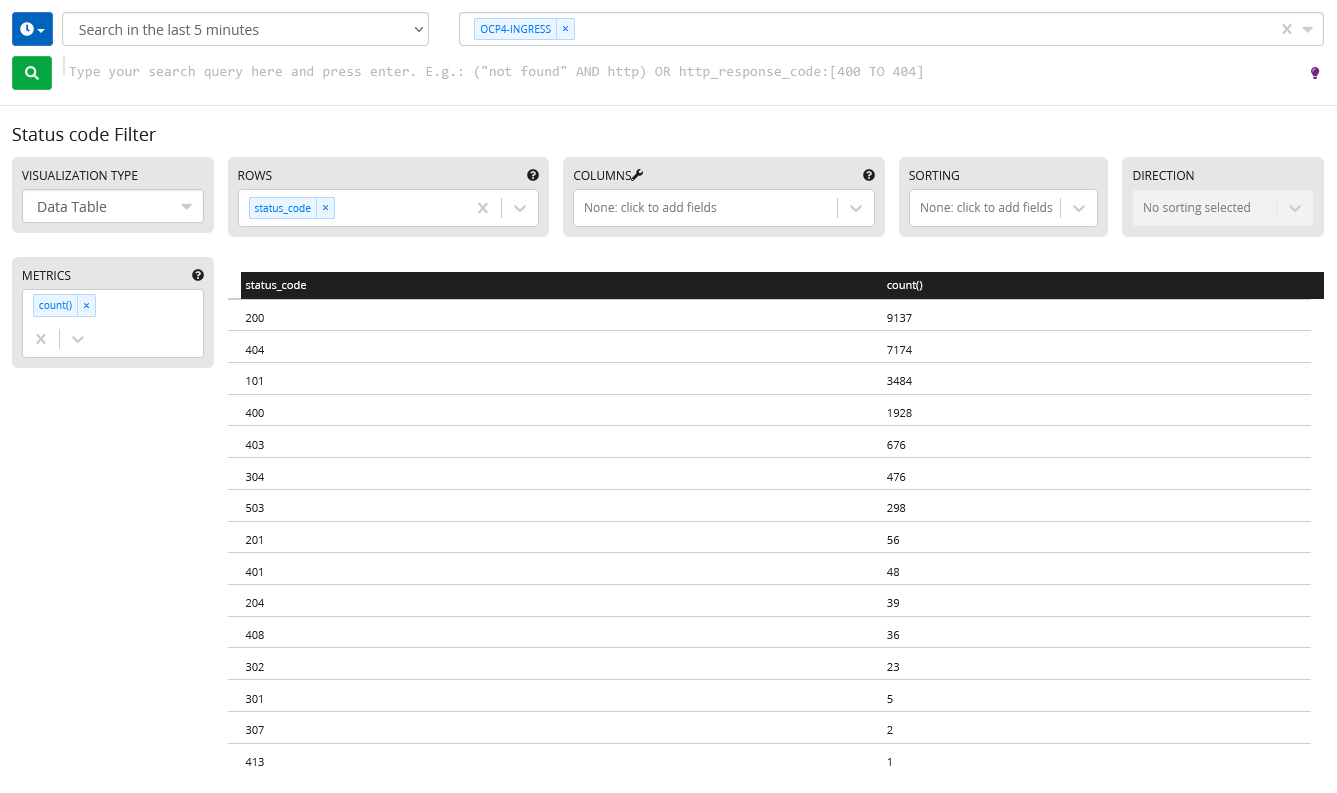Click the status_code column header
This screenshot has height=793, width=1337.
(x=276, y=286)
